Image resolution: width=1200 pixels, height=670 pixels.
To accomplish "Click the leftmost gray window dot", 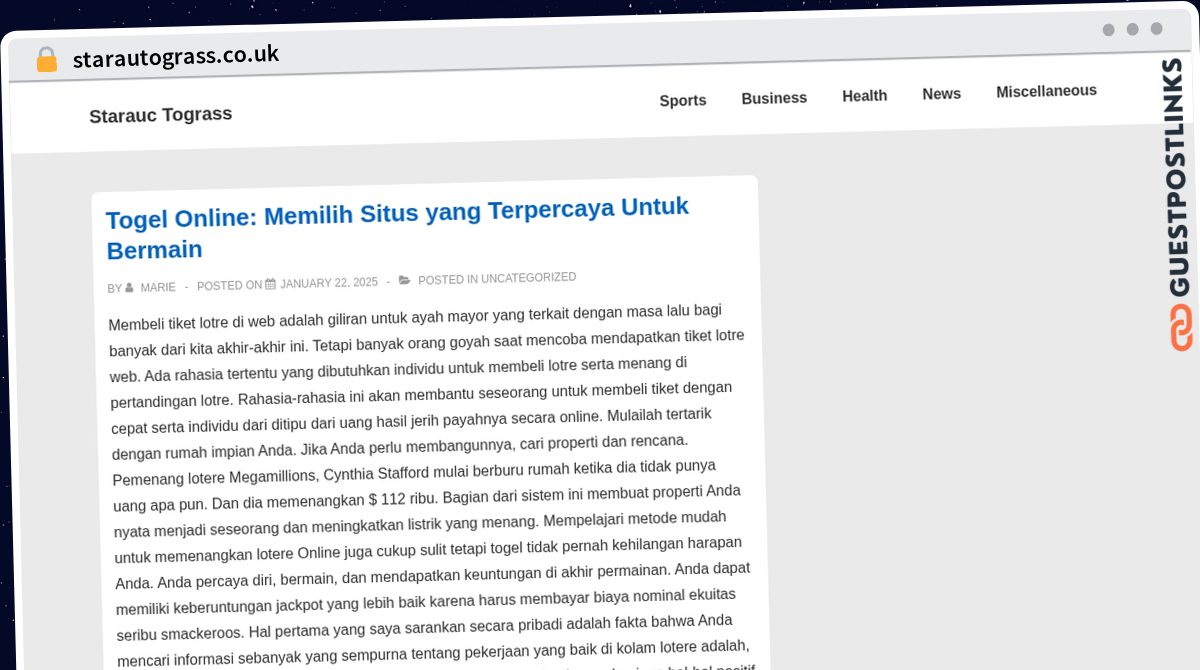I will coord(1108,30).
